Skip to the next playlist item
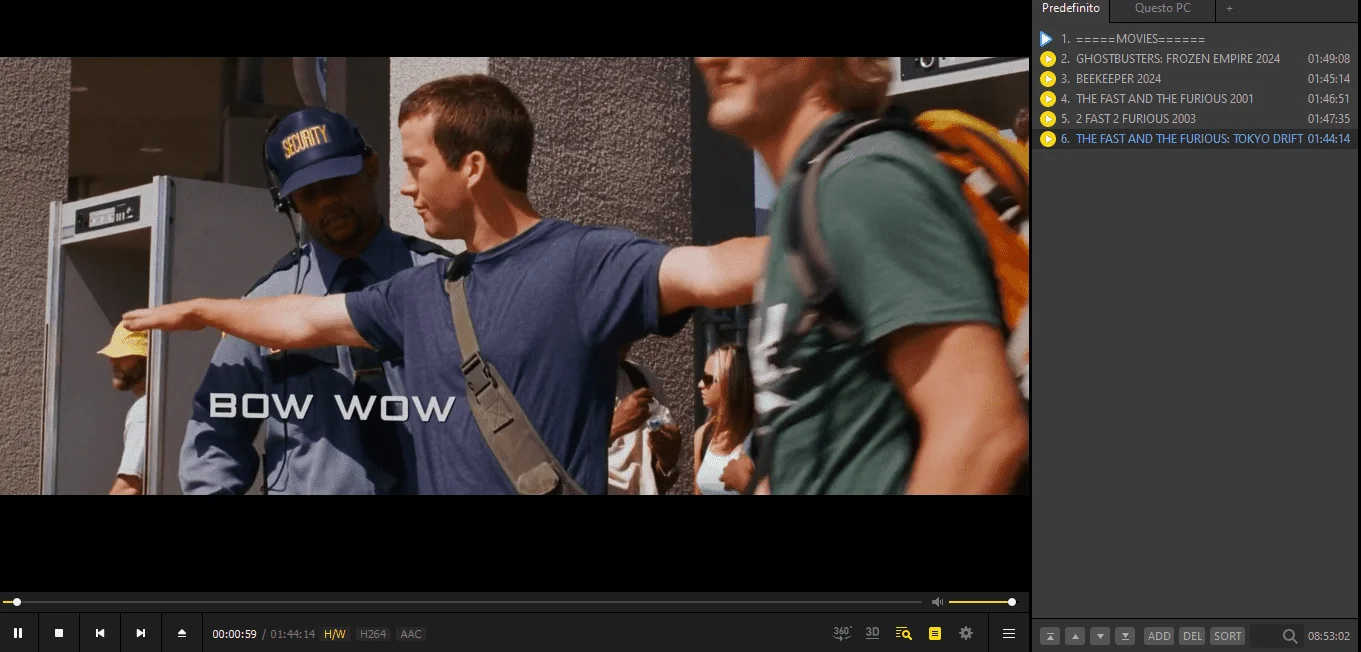 point(141,633)
